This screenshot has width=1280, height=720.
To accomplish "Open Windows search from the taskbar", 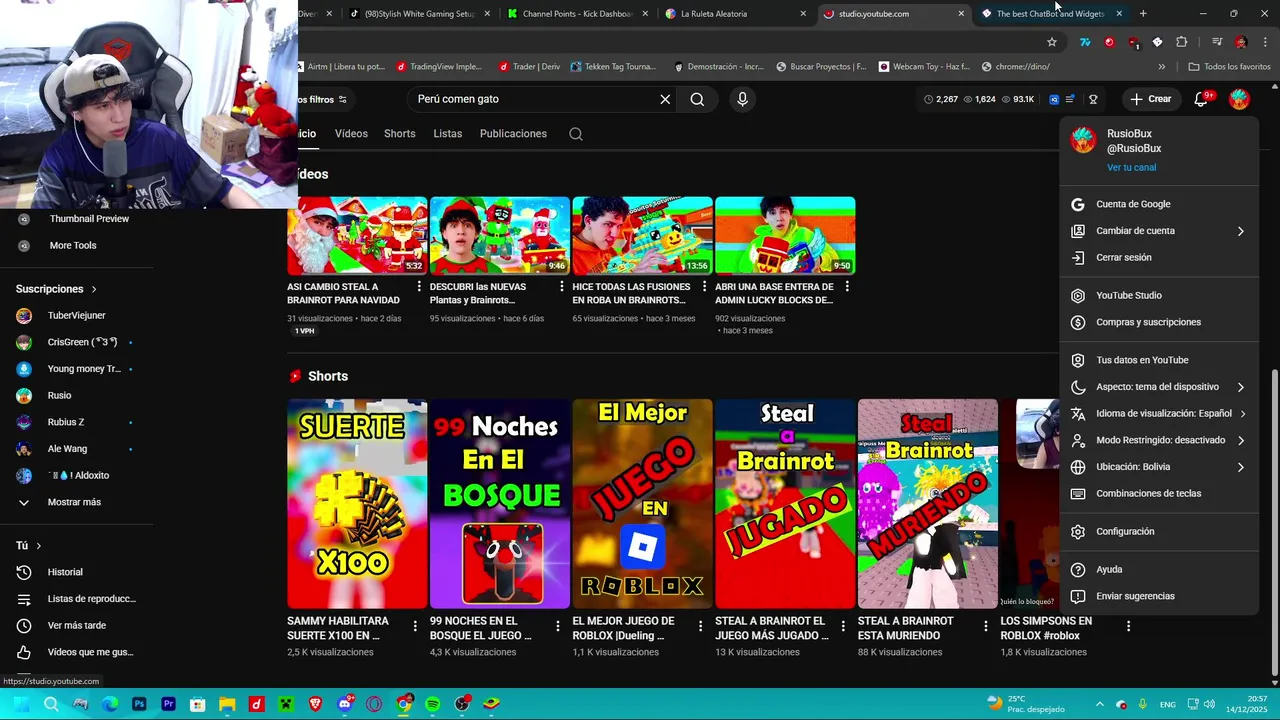I will [x=51, y=704].
